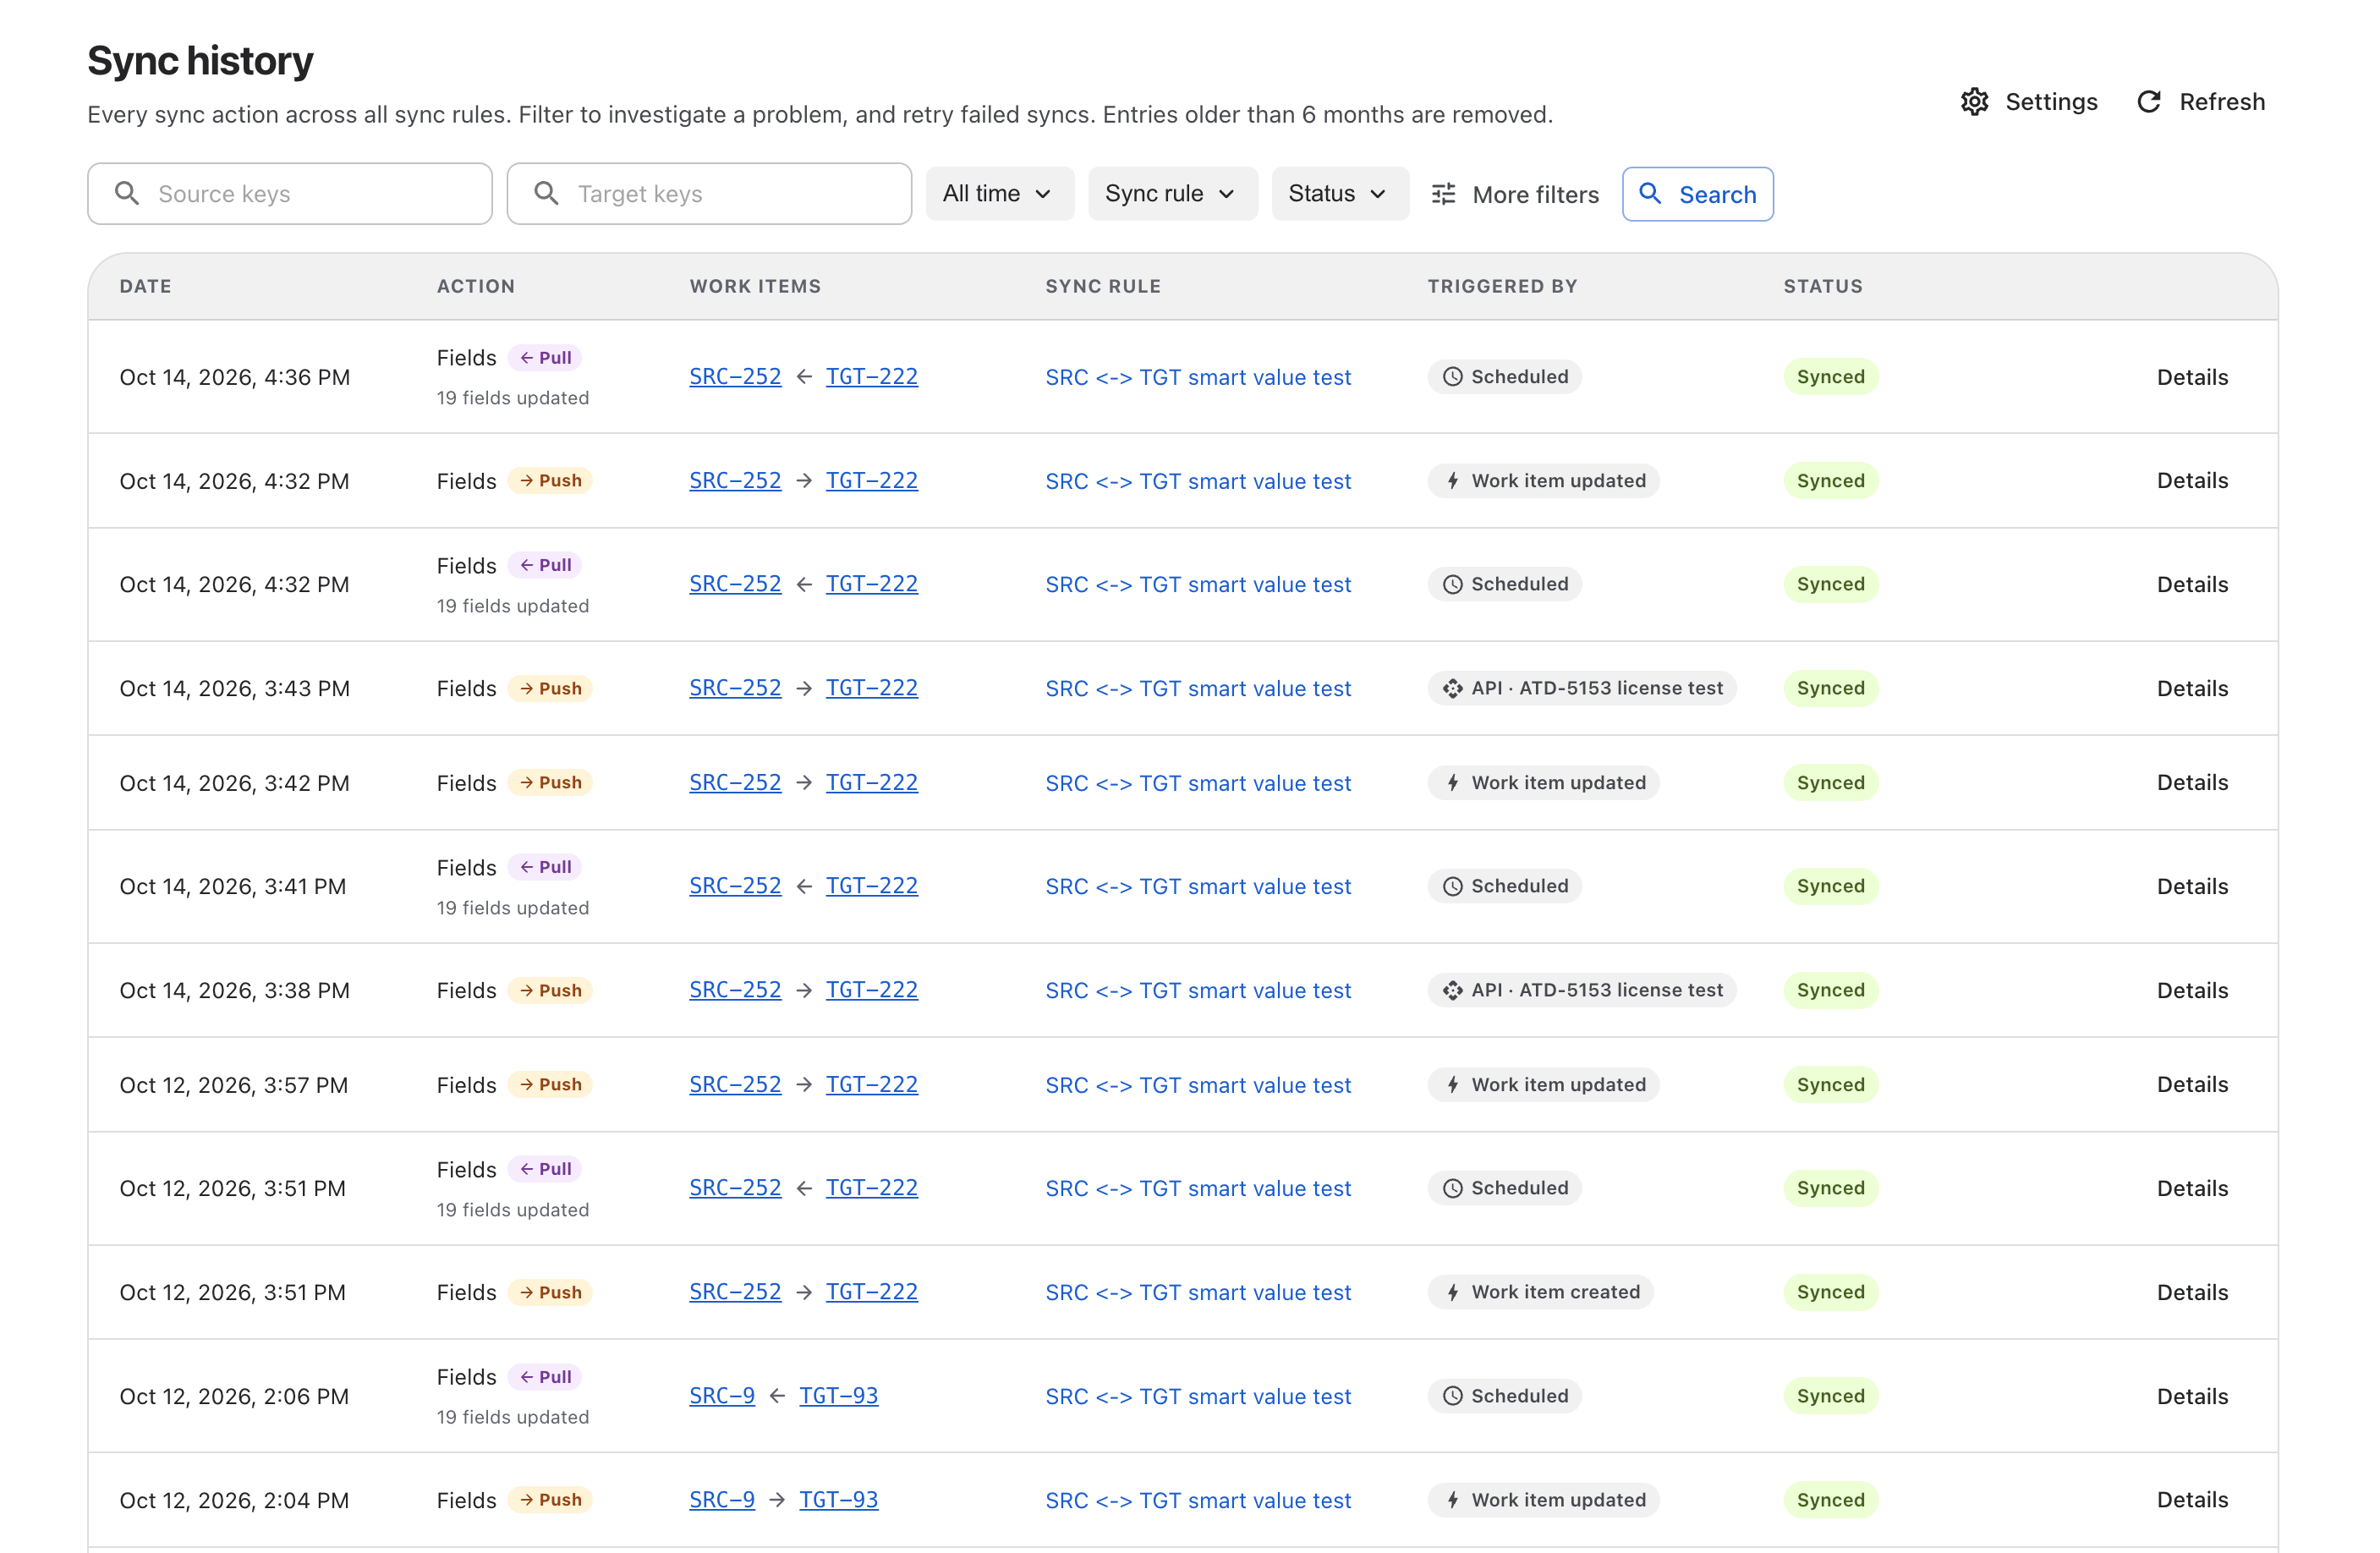Open Details for Oct 14 4:36 PM entry
This screenshot has height=1553, width=2380.
click(x=2192, y=377)
